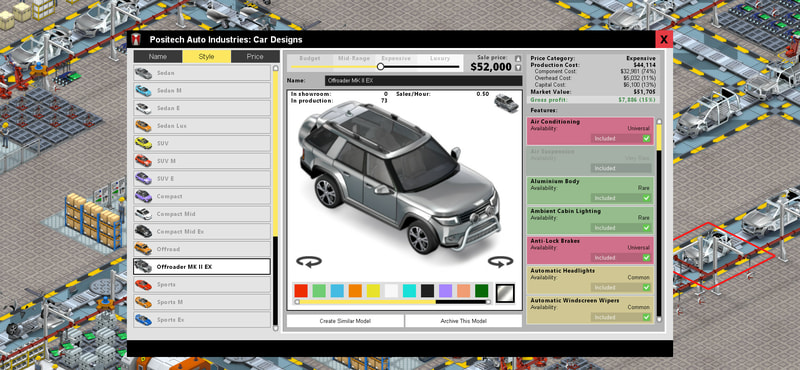Choose the Sports M design entry
Image resolution: width=800 pixels, height=370 pixels.
(x=202, y=302)
